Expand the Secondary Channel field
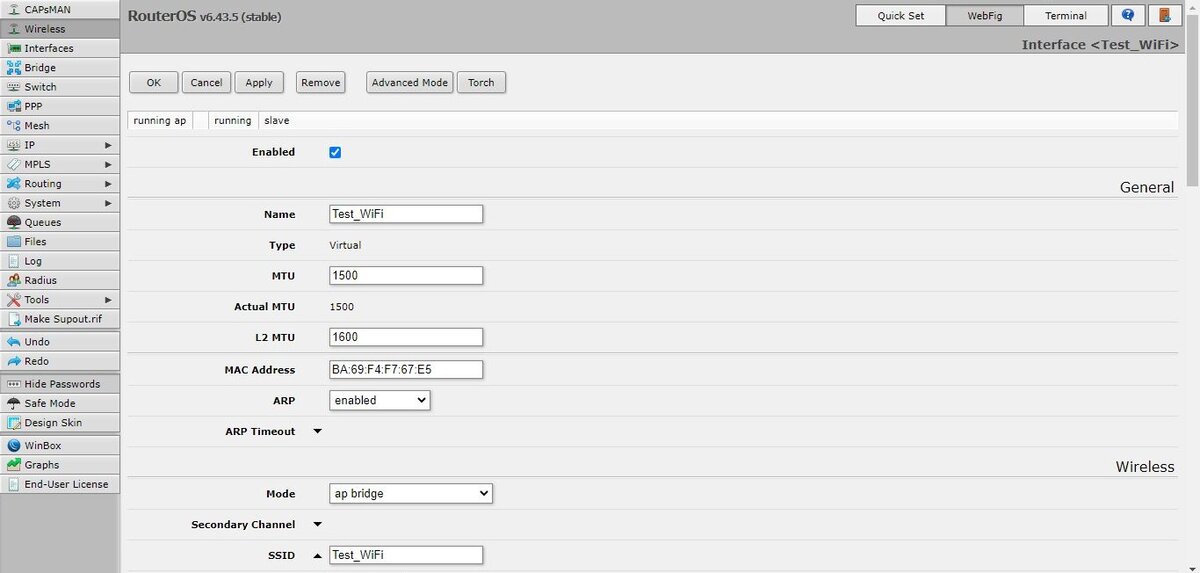 click(x=318, y=524)
